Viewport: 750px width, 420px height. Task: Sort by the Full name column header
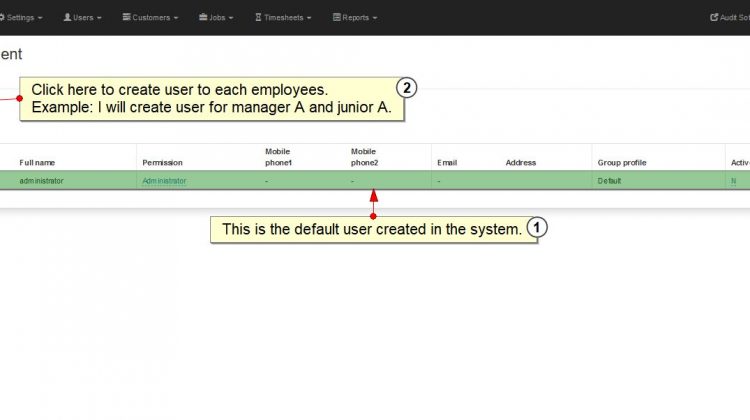(x=37, y=163)
